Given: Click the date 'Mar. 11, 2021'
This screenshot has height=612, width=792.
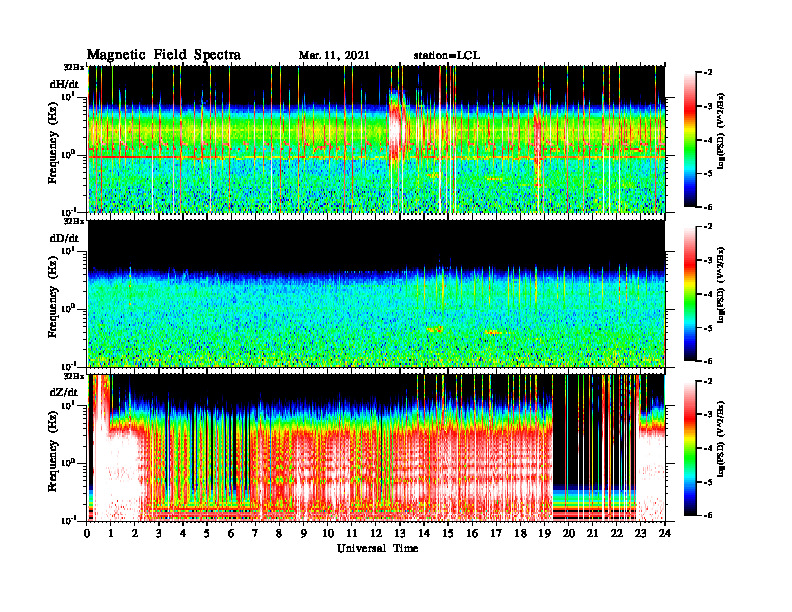Looking at the screenshot, I should point(334,55).
